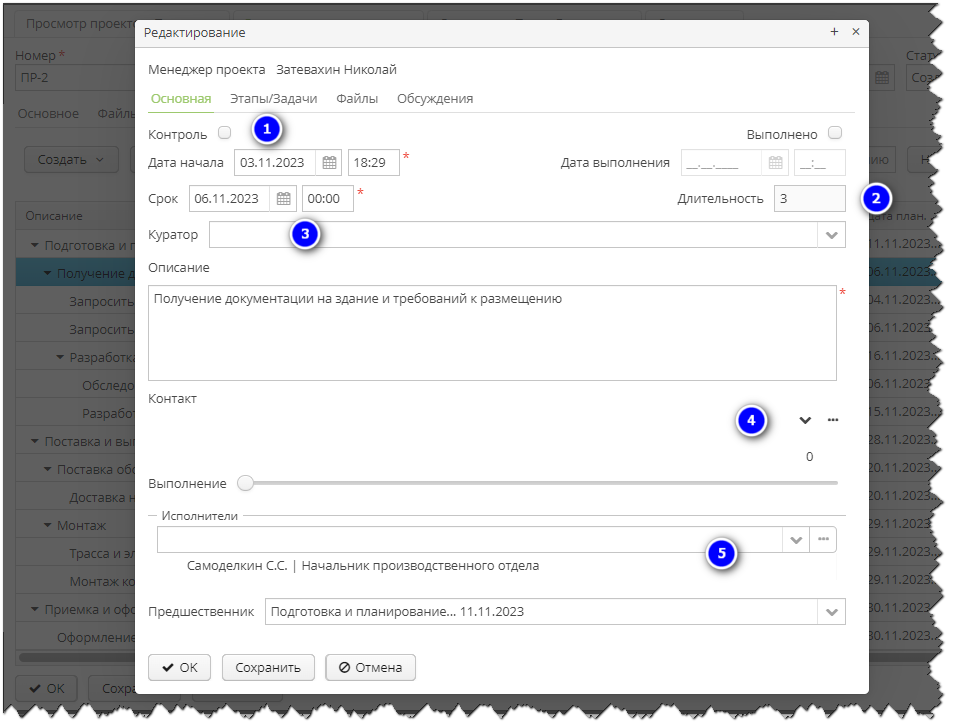This screenshot has height=728, width=953.
Task: Click the Выполнение slider handle
Action: 246,484
